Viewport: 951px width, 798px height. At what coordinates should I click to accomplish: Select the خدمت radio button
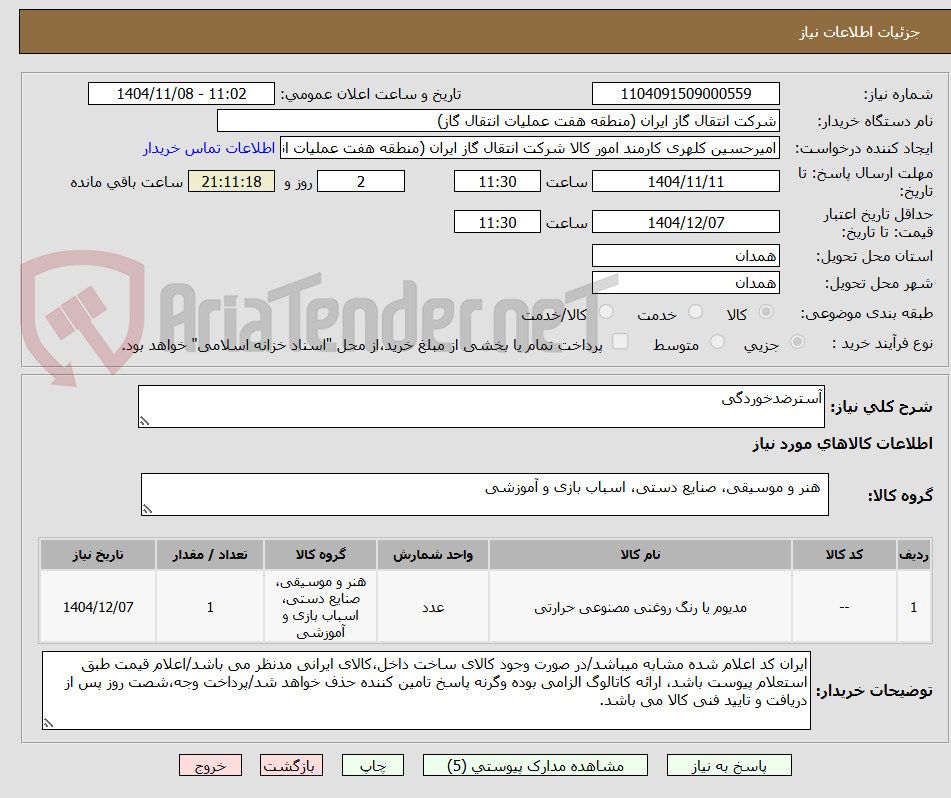tap(696, 312)
